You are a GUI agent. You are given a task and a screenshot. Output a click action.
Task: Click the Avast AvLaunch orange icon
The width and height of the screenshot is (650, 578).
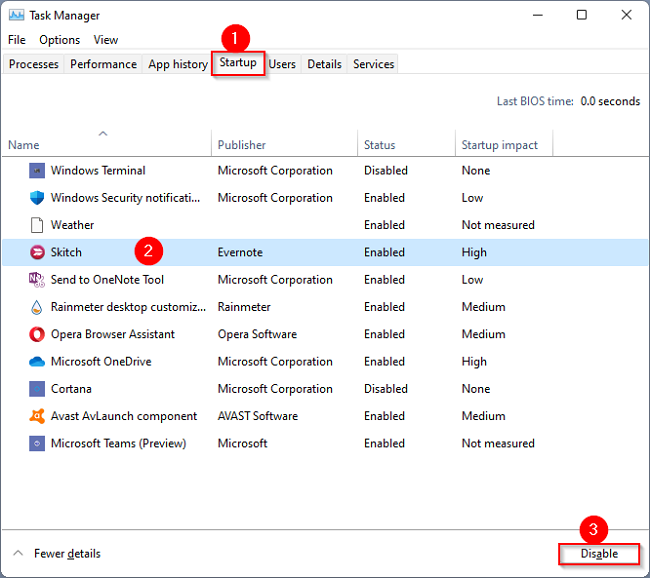tap(37, 416)
